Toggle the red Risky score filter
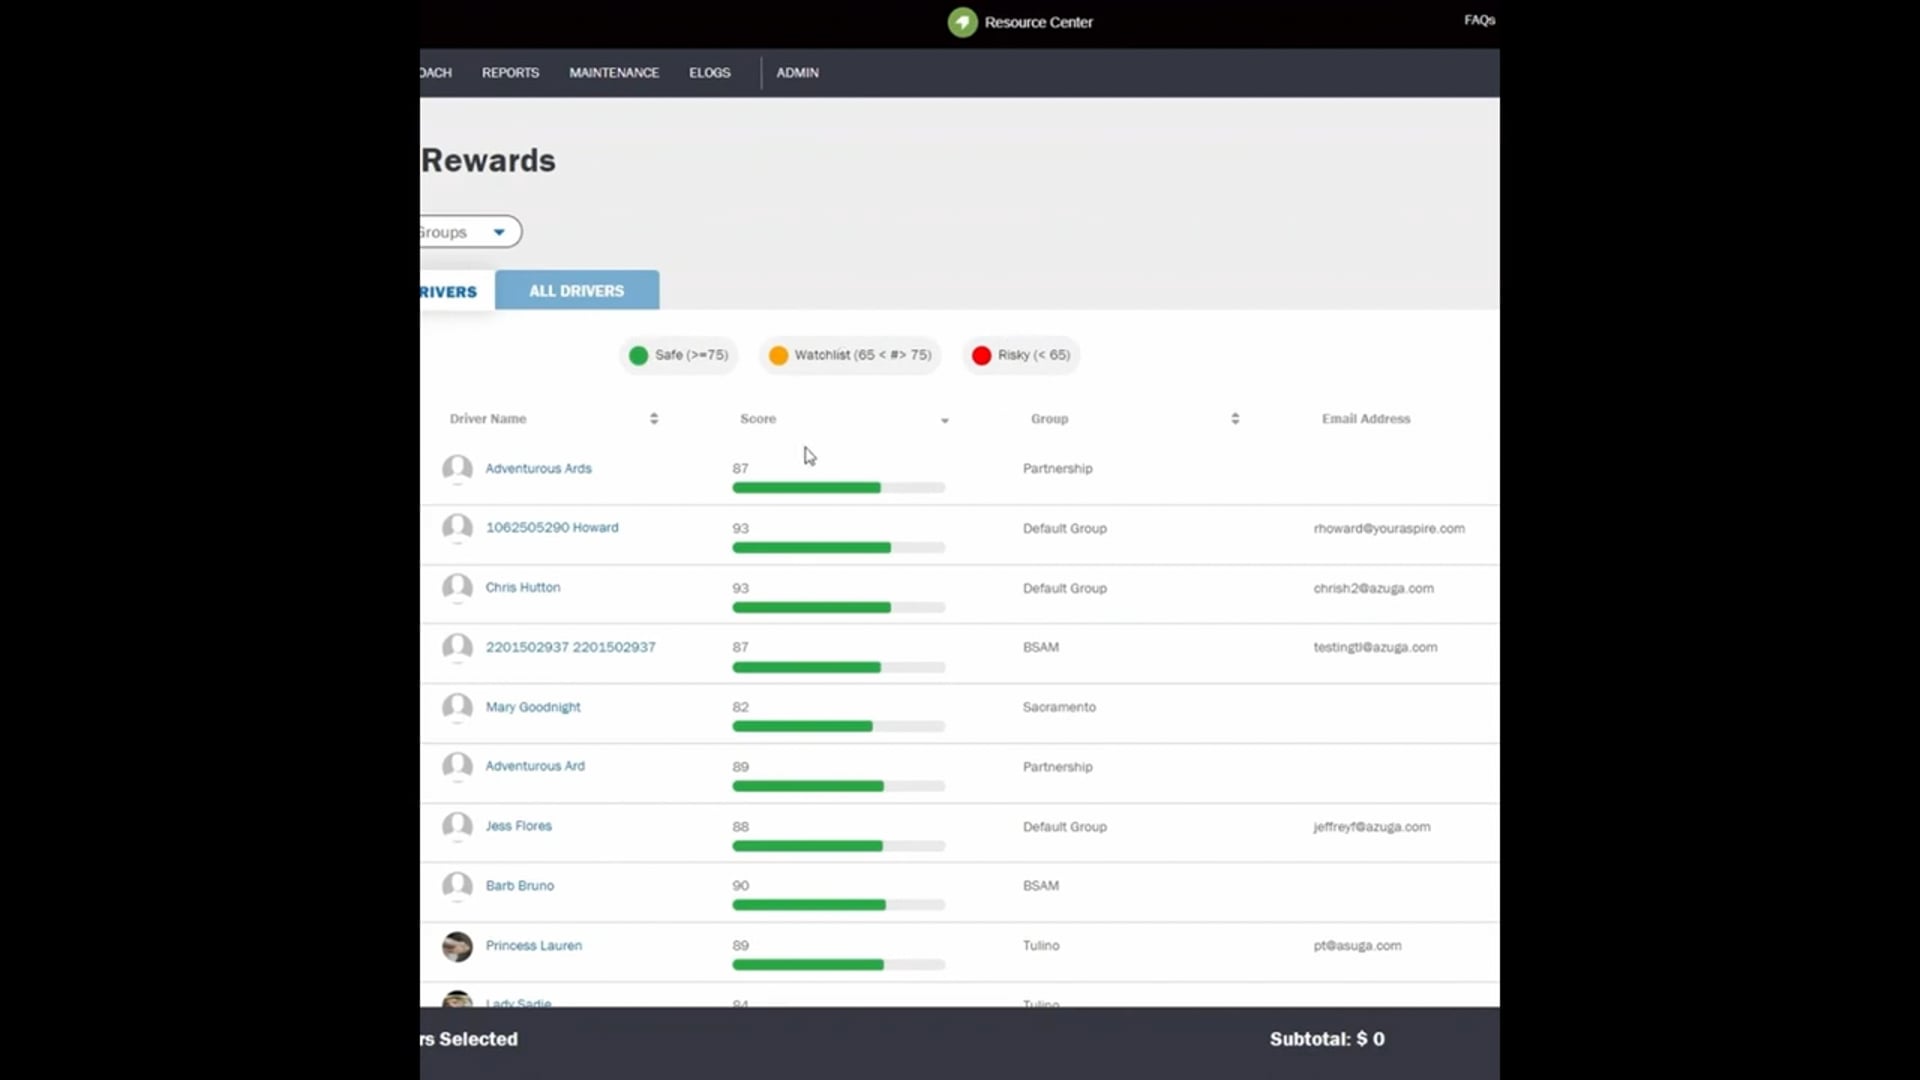Screen dimensions: 1920x1080 click(1021, 355)
